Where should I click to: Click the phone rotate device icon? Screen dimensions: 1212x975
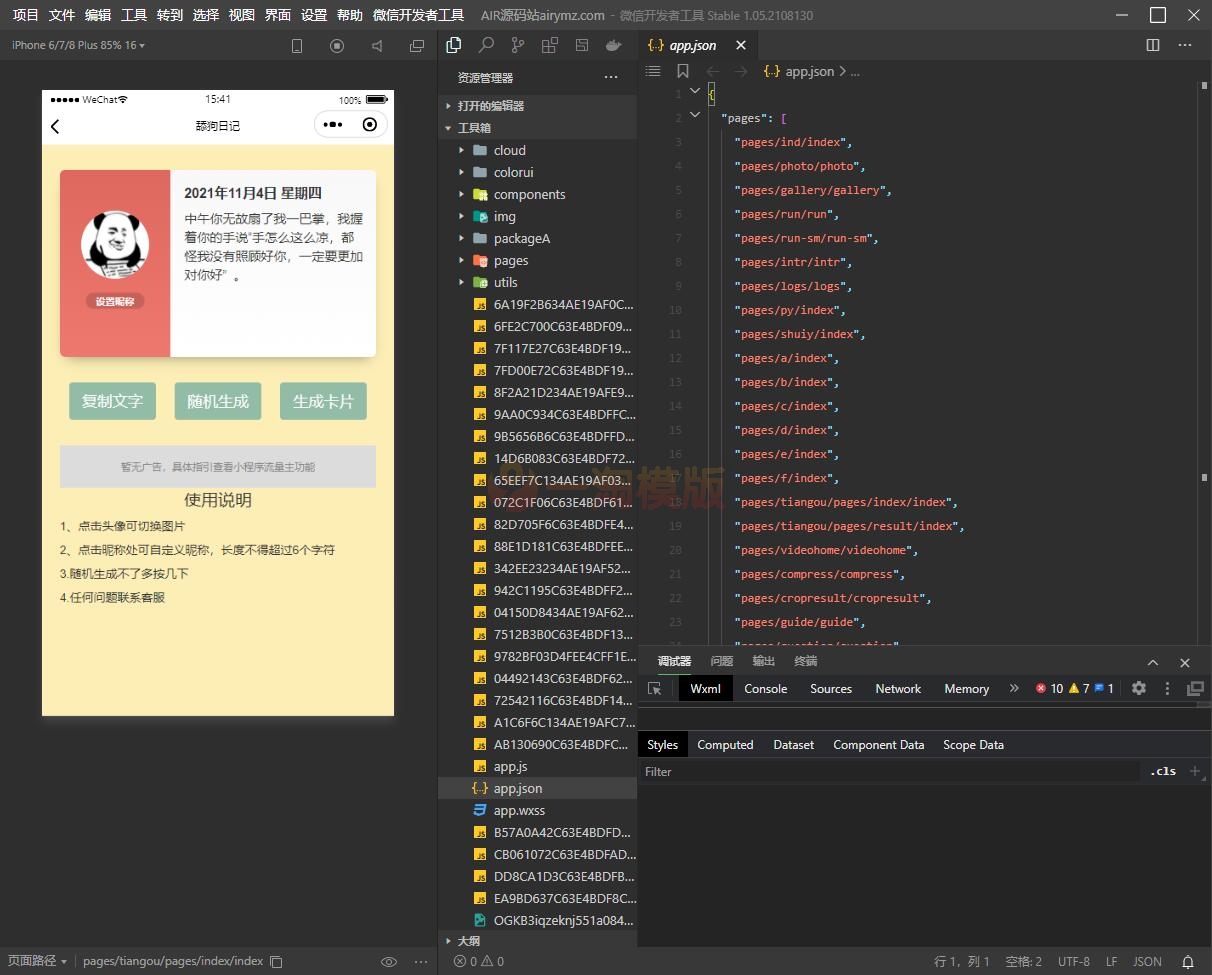pos(297,46)
